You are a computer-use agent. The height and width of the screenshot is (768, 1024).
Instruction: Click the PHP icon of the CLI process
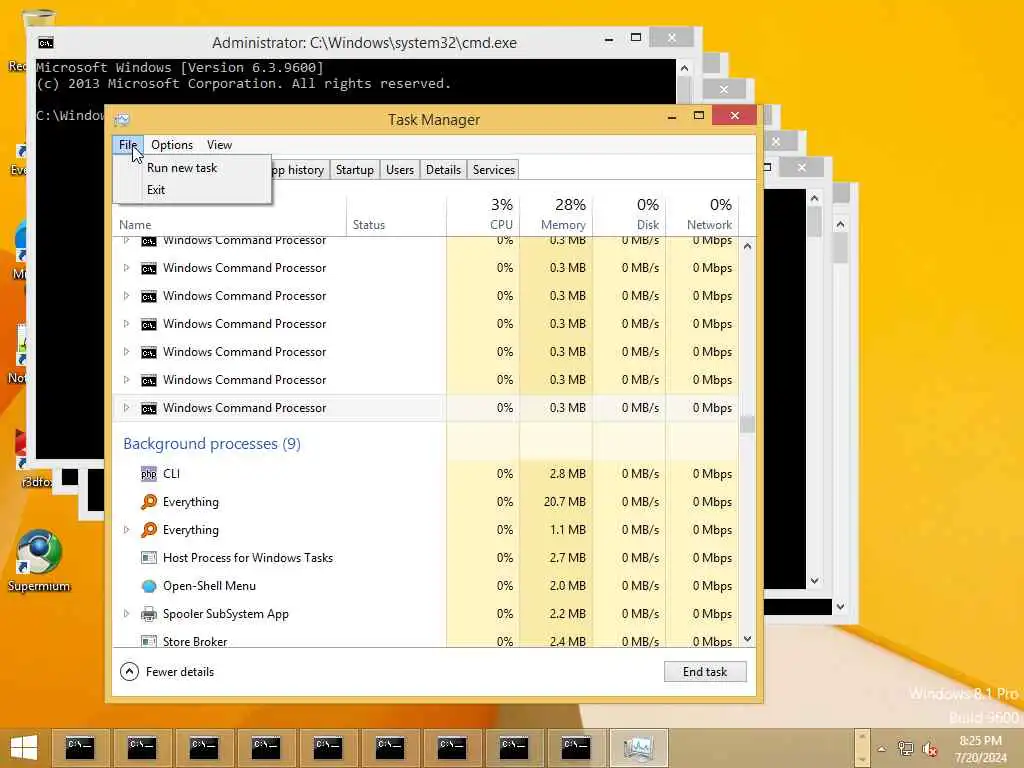pos(149,474)
